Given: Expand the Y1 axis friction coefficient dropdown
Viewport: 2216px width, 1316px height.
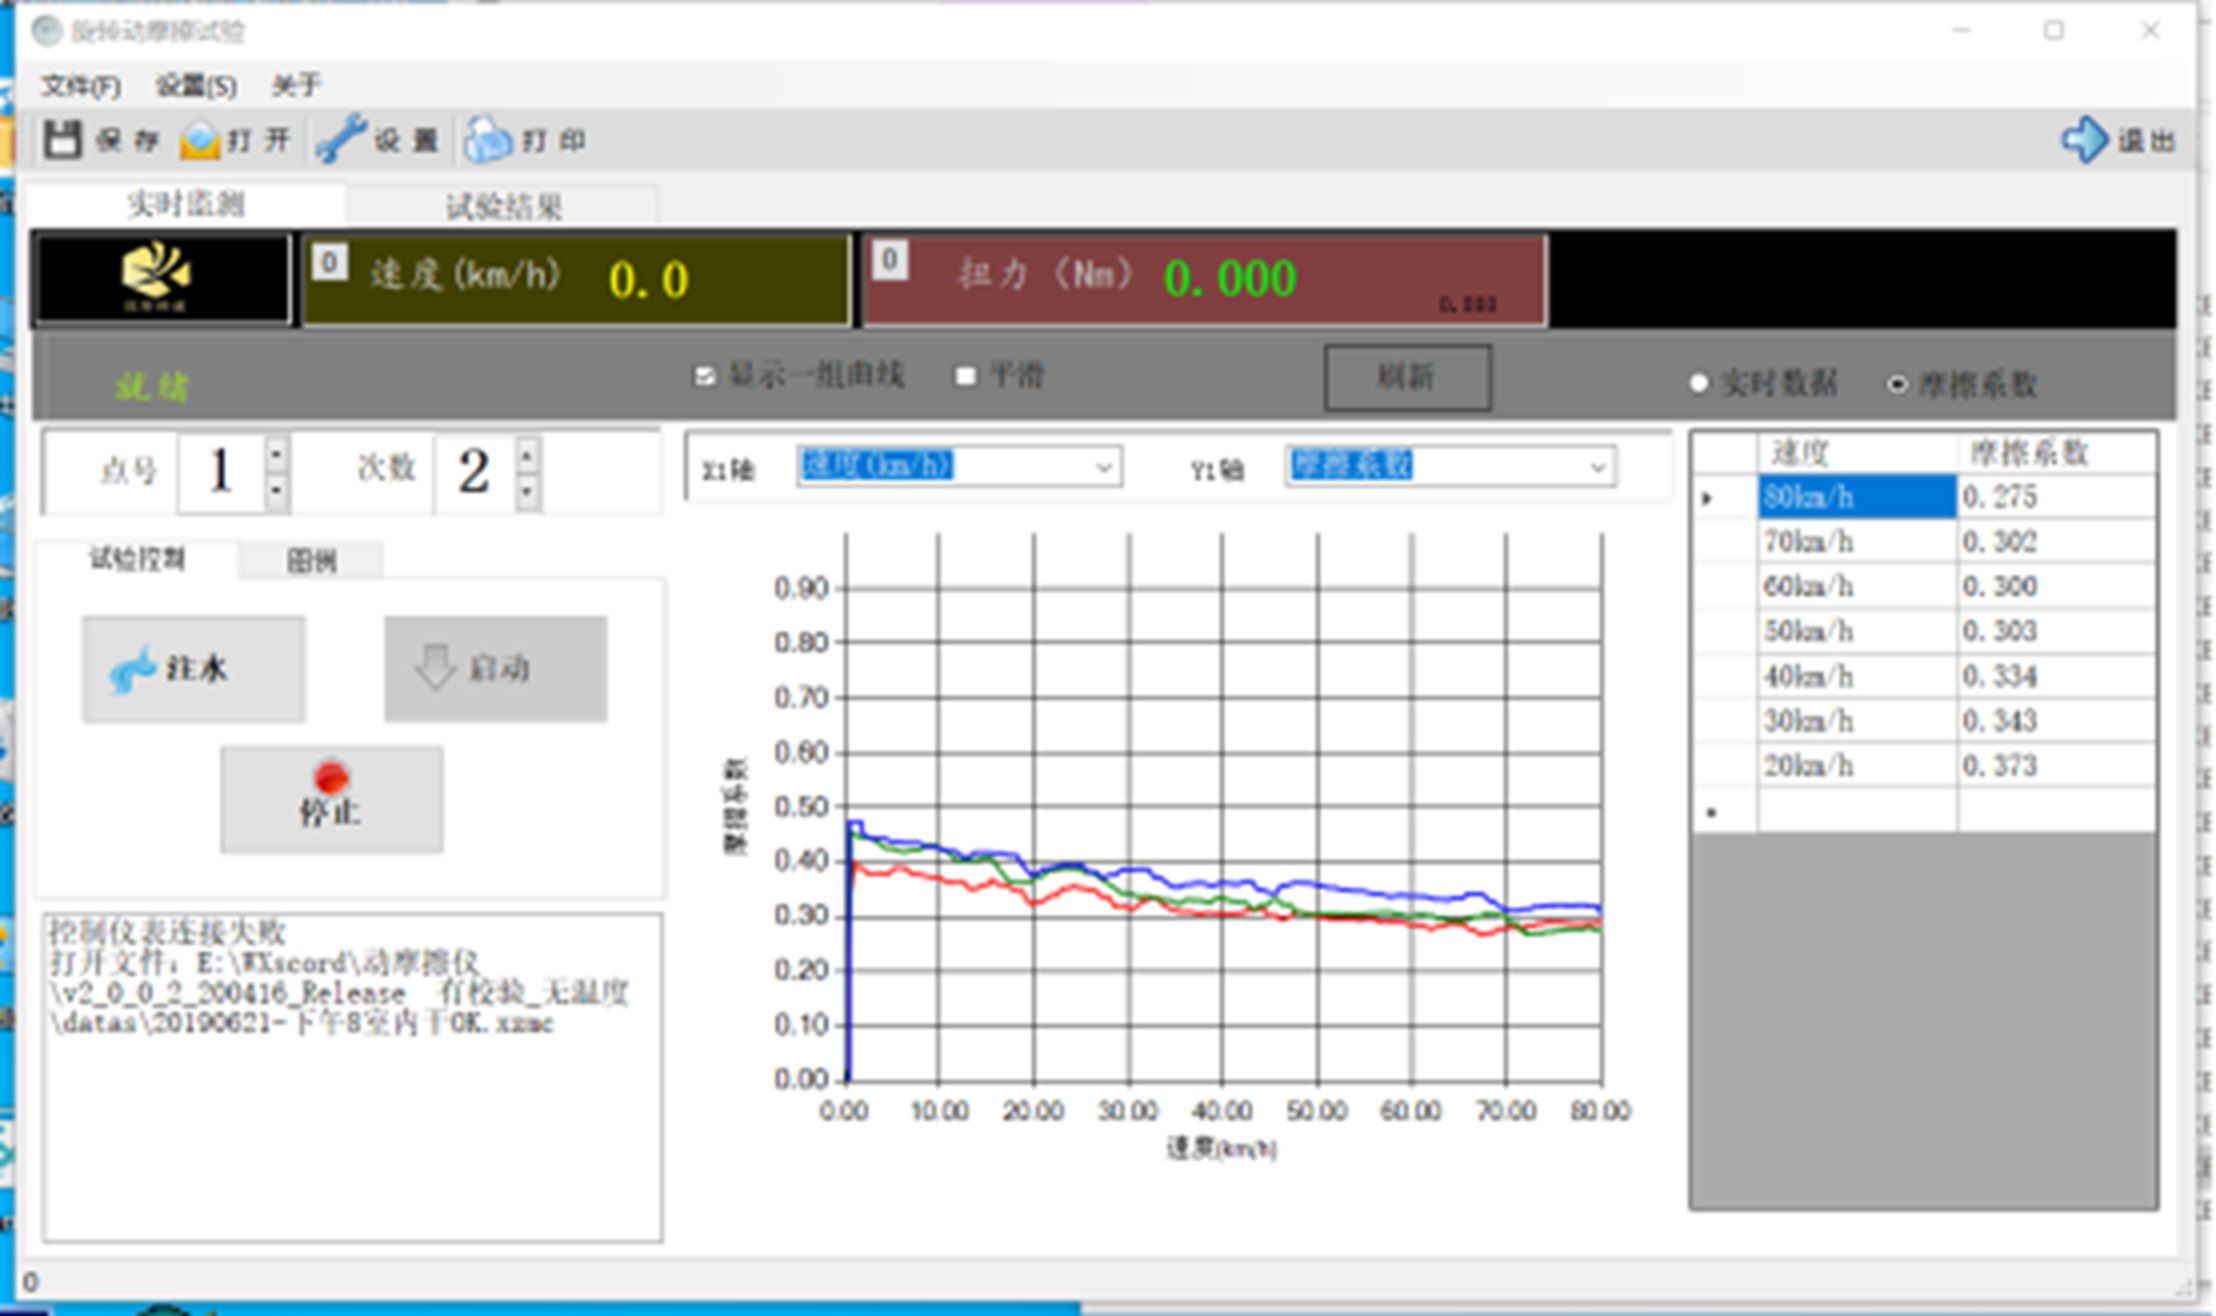Looking at the screenshot, I should coord(1597,467).
